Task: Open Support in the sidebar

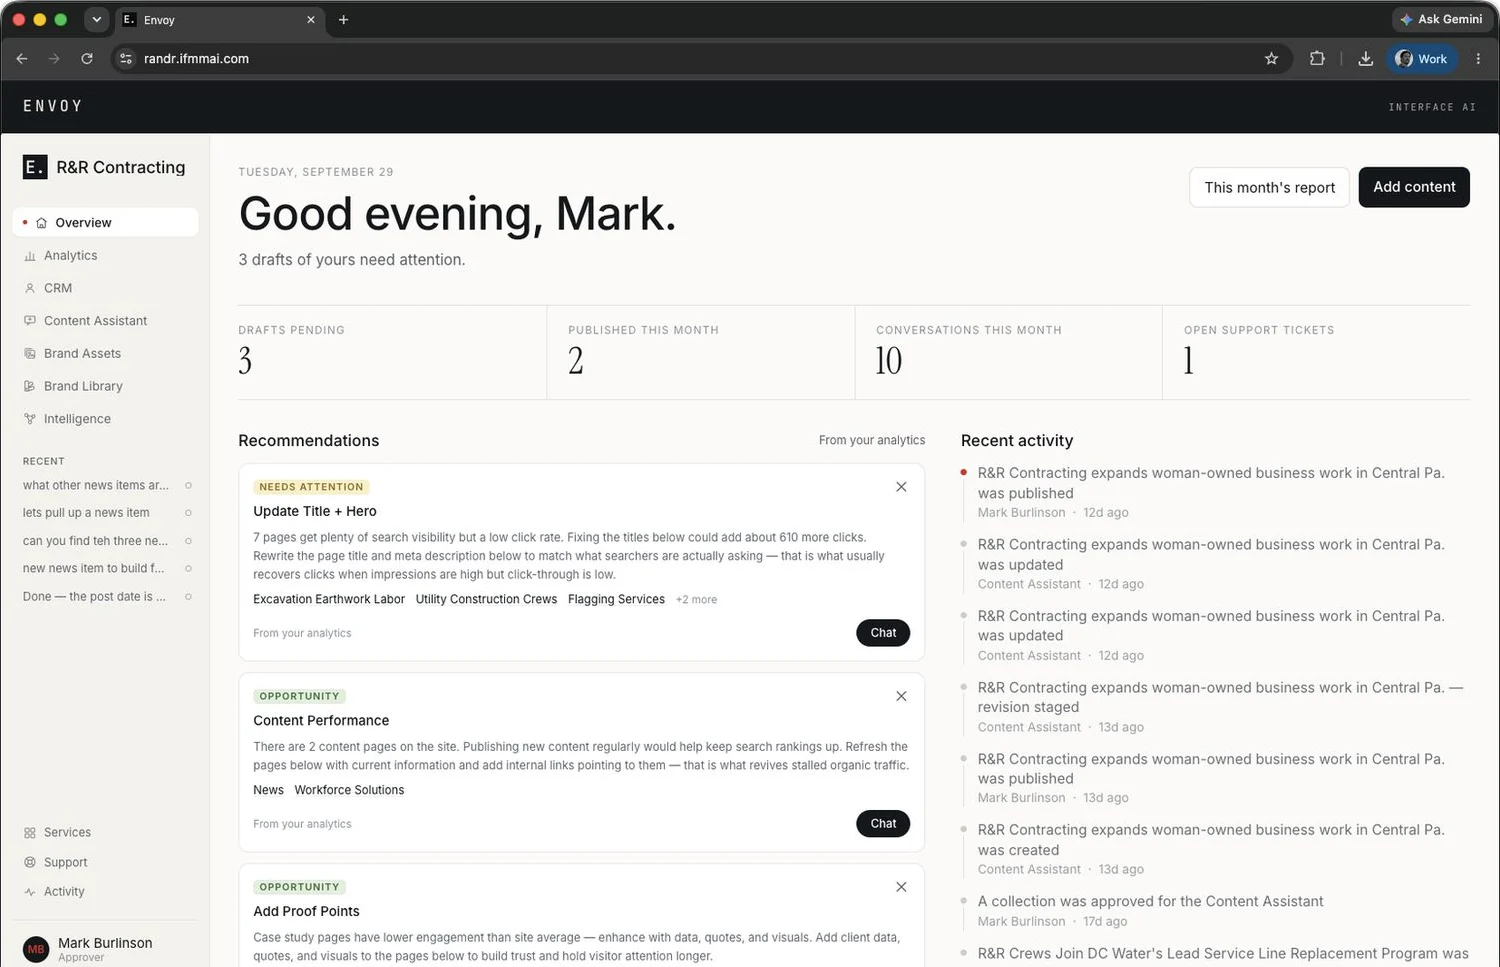Action: click(x=105, y=862)
